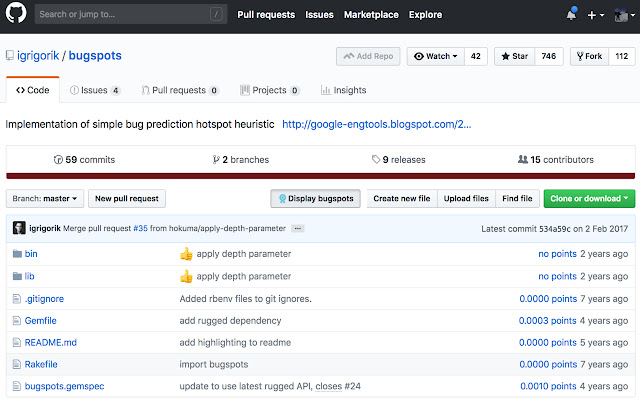View 2 branches

[240, 160]
